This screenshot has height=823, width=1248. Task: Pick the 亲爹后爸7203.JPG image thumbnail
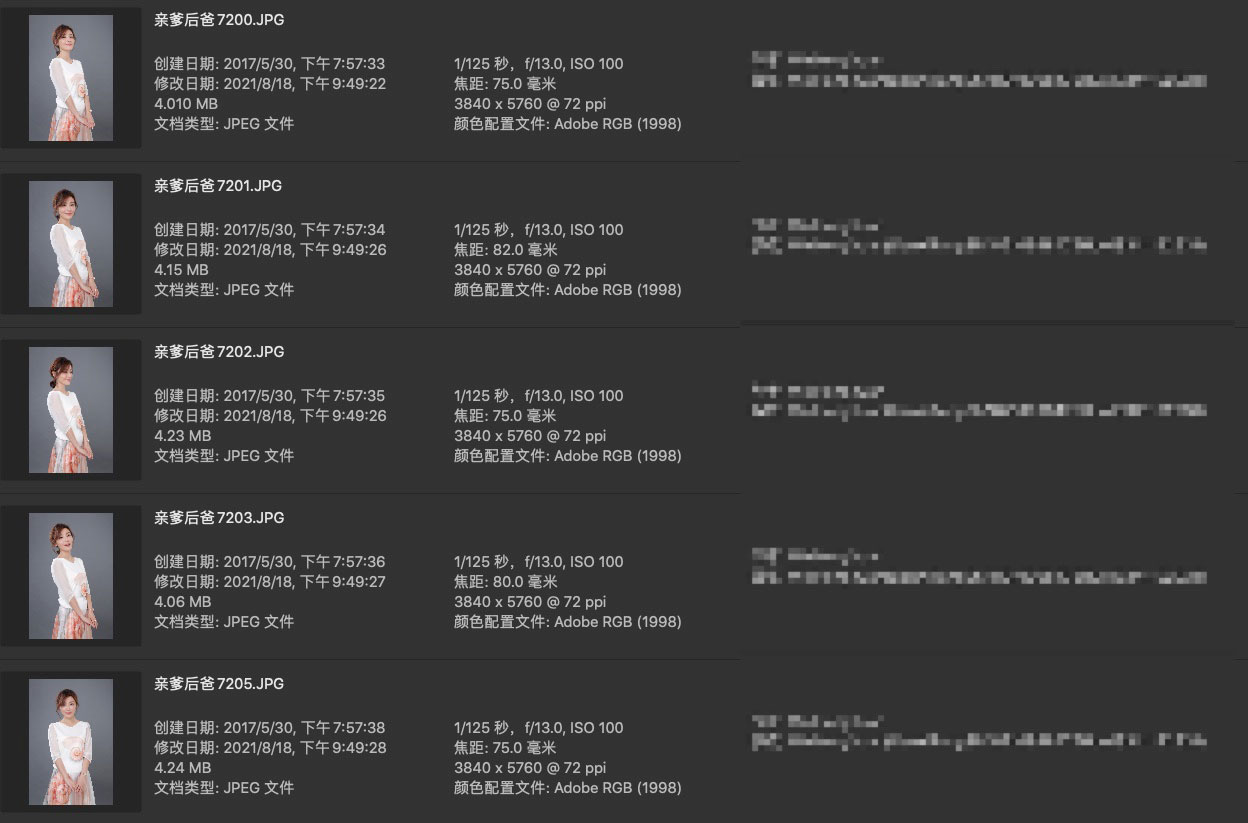tap(70, 576)
